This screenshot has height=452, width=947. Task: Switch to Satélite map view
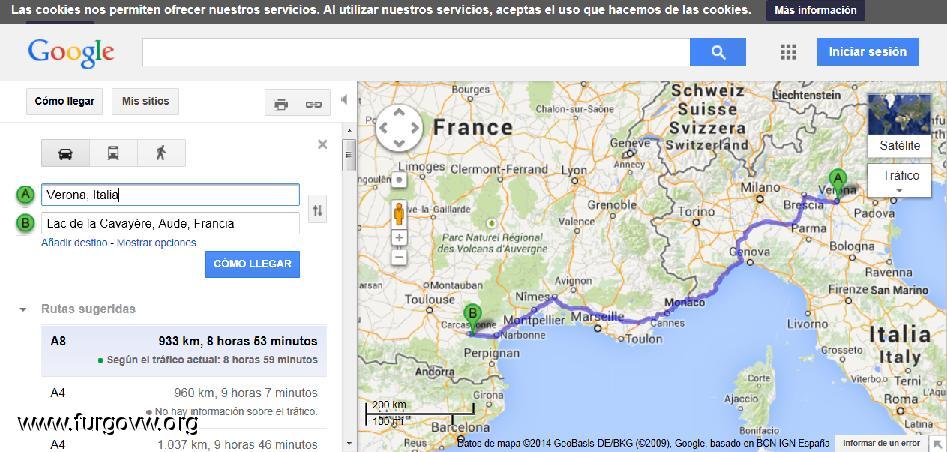[x=899, y=126]
